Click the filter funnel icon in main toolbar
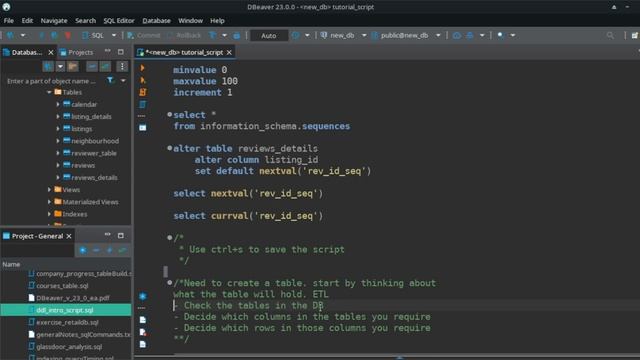Image resolution: width=640 pixels, height=360 pixels. [x=213, y=36]
